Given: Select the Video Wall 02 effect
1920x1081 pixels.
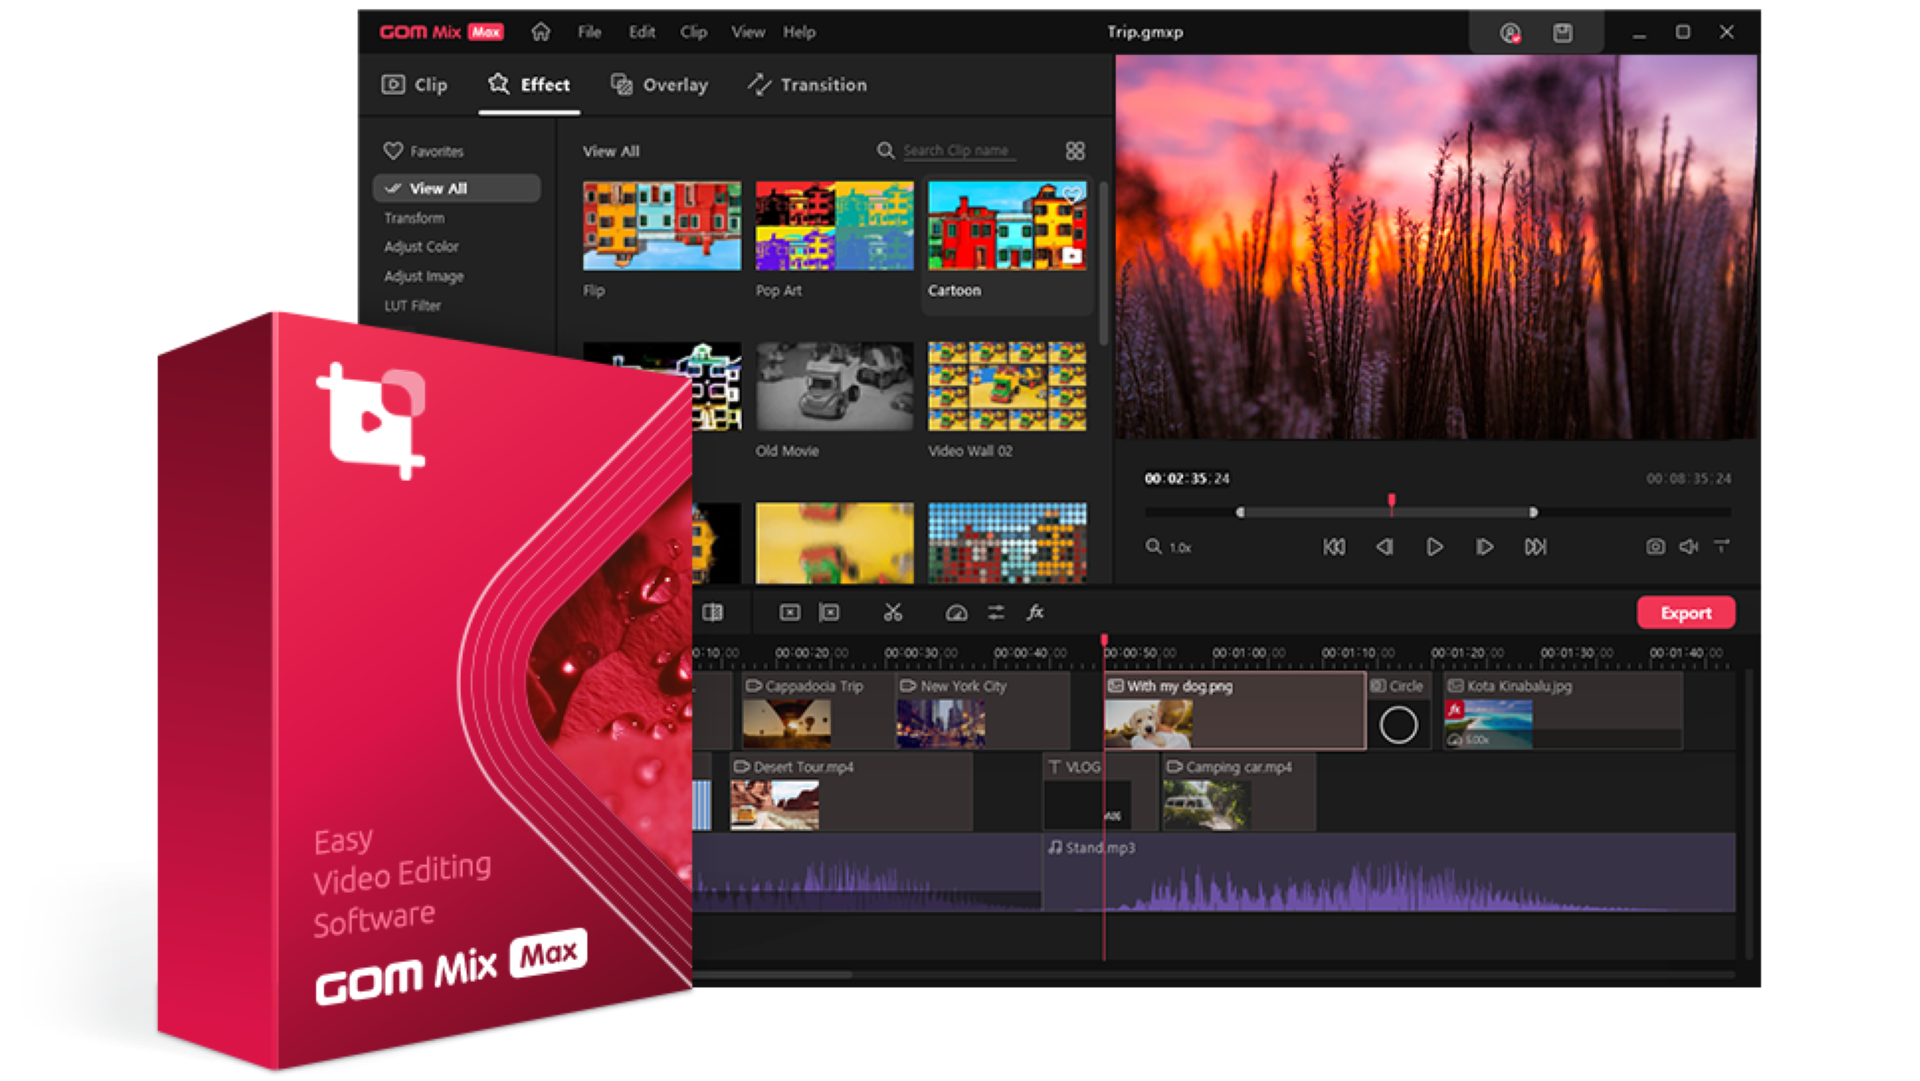Looking at the screenshot, I should coord(1007,386).
